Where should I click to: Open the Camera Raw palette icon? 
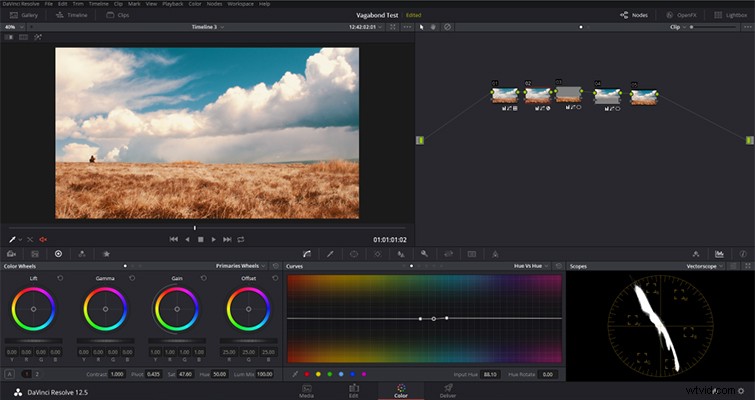pos(12,254)
